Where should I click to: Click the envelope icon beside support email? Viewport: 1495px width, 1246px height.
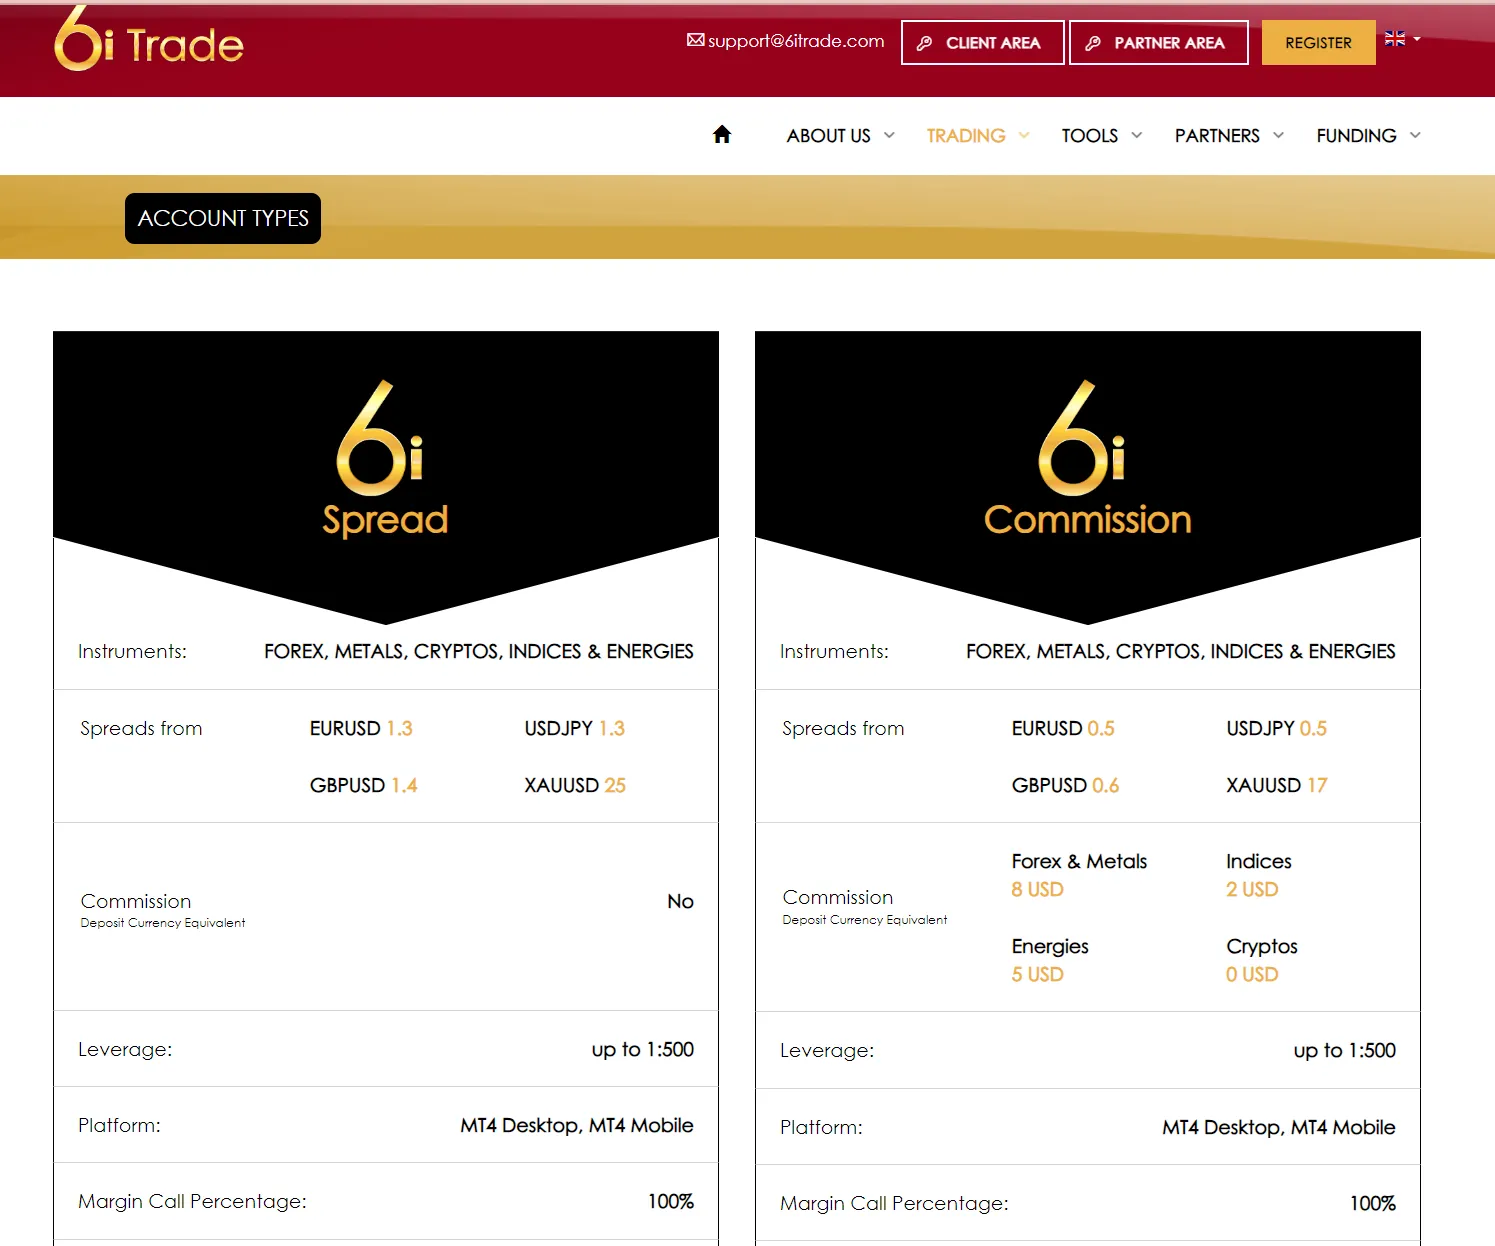[696, 40]
